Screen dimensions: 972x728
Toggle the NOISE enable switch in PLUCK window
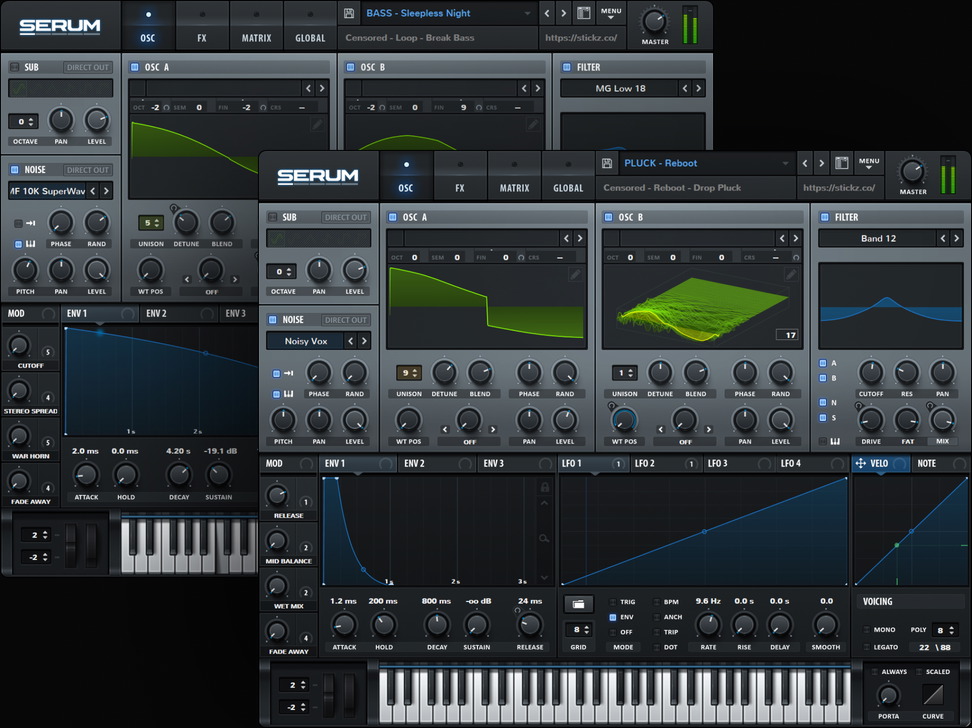click(272, 320)
